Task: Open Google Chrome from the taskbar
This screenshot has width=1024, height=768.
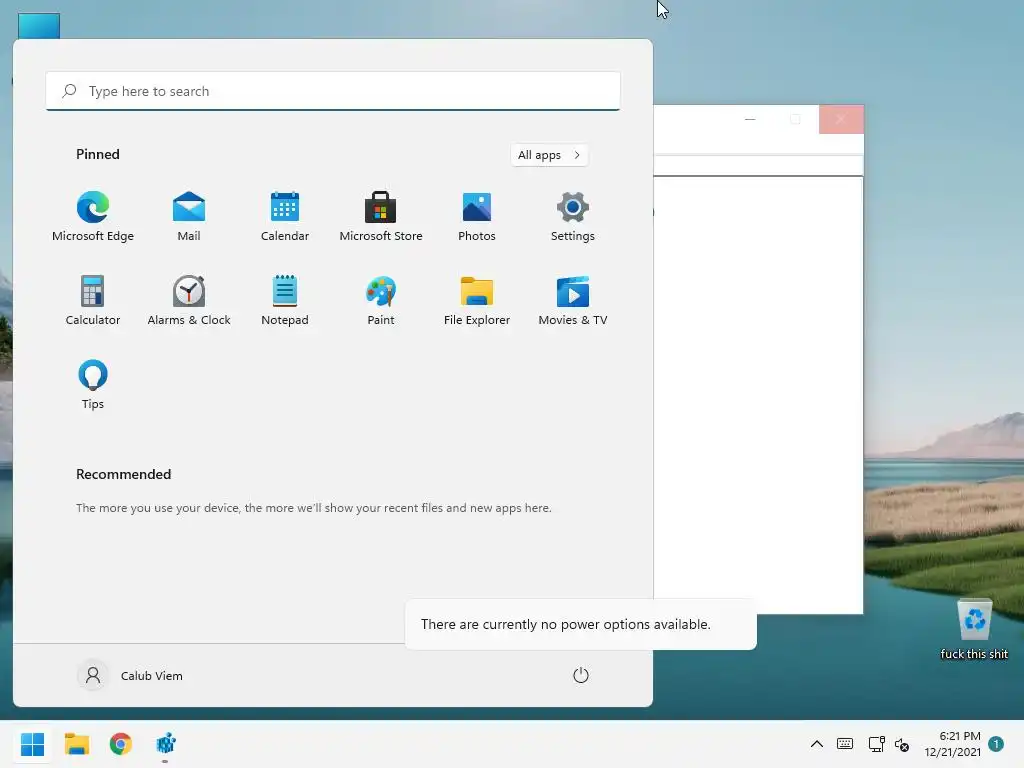Action: click(x=121, y=744)
